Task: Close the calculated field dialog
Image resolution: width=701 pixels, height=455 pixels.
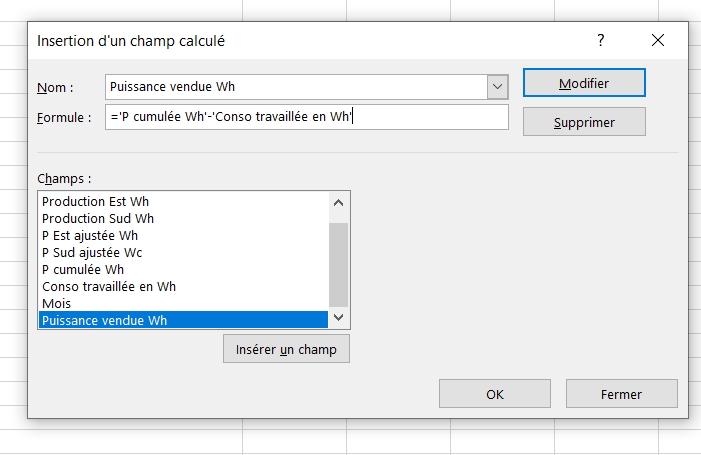Action: (657, 41)
